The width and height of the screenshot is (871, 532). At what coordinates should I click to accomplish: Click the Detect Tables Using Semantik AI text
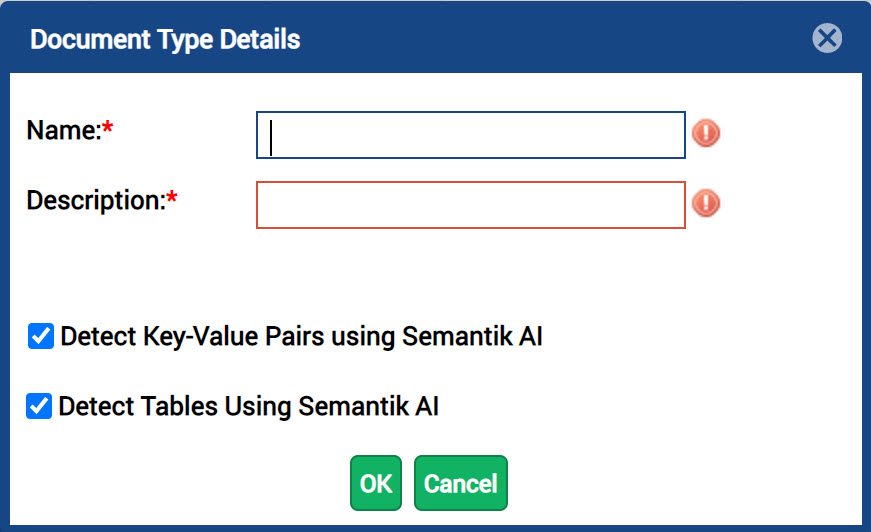point(249,406)
